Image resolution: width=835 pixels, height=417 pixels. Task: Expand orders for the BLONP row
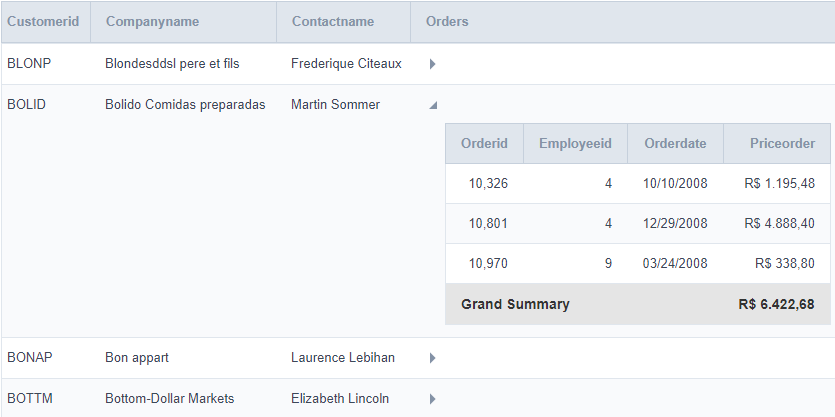click(x=433, y=64)
